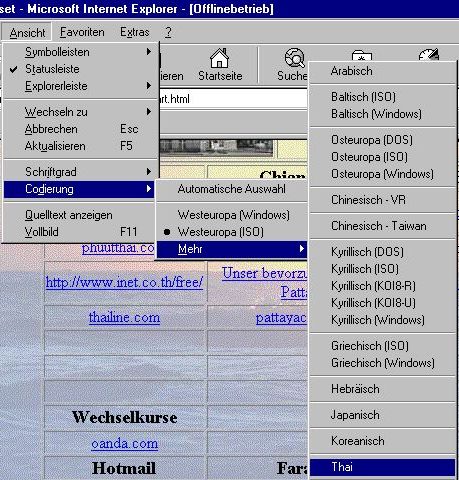The height and width of the screenshot is (480, 459).
Task: Select Baltisch (ISO) encoding
Action: pos(382,97)
